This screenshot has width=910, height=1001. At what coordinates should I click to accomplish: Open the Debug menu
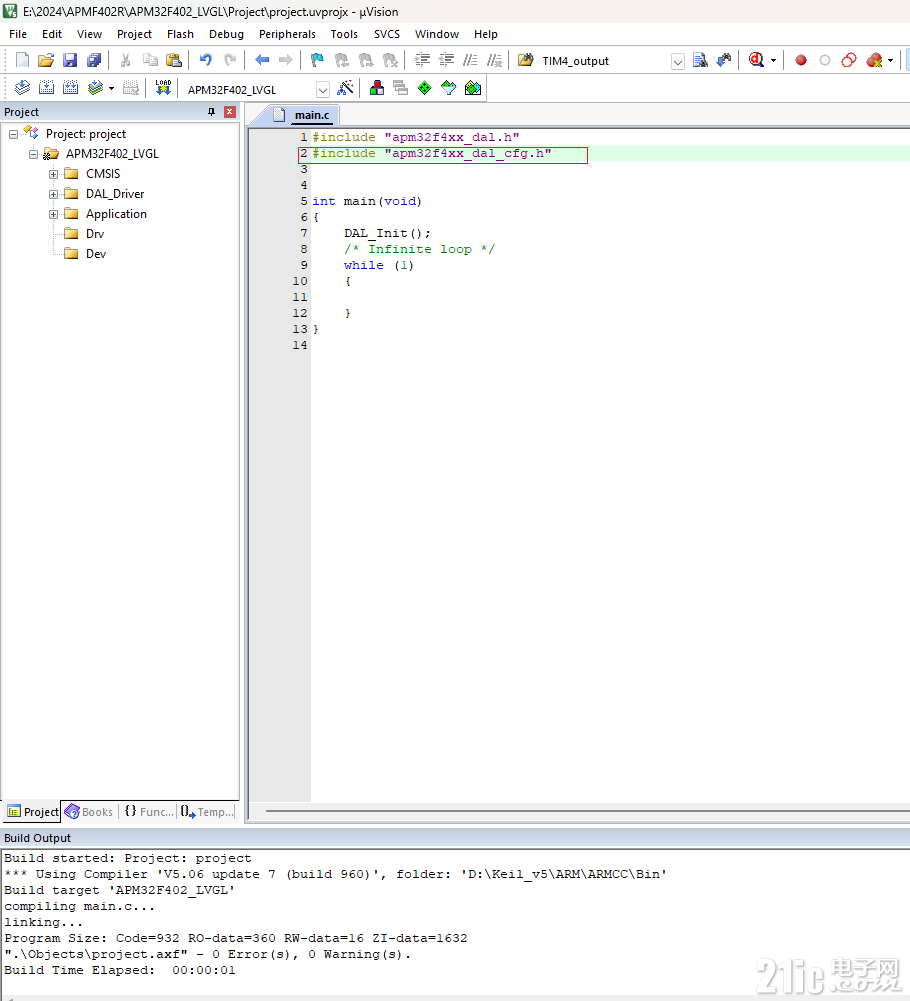pyautogui.click(x=226, y=34)
